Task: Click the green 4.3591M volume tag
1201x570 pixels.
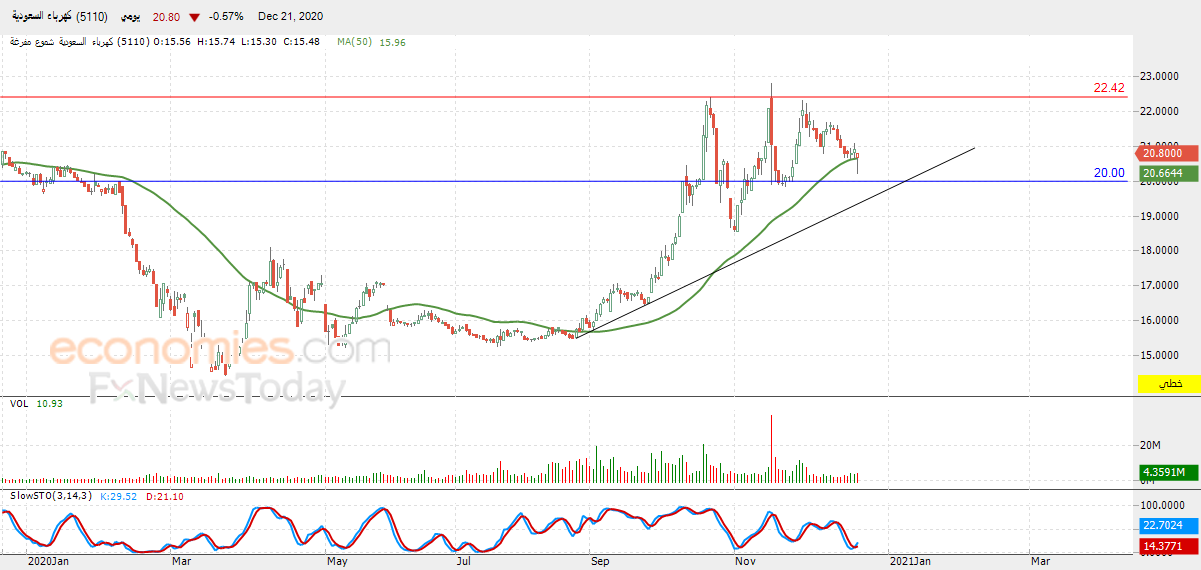Action: click(1167, 472)
